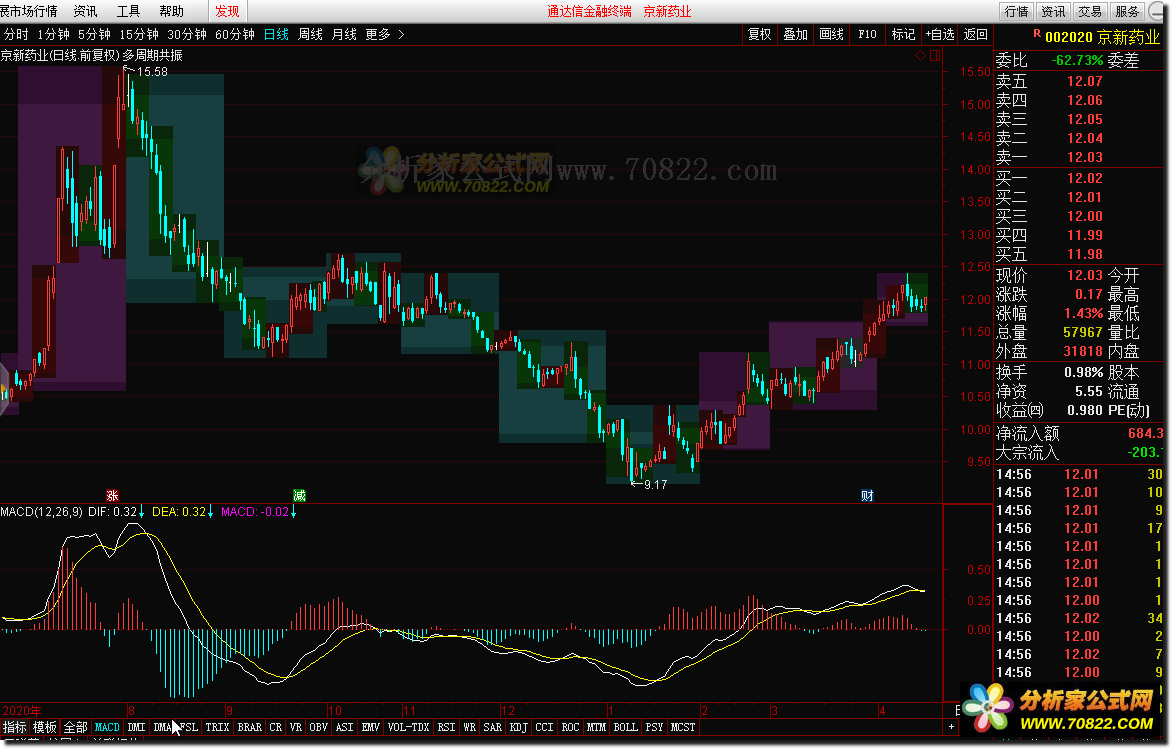Click the down arrow beside DIF value
The height and width of the screenshot is (749, 1173).
click(x=141, y=512)
